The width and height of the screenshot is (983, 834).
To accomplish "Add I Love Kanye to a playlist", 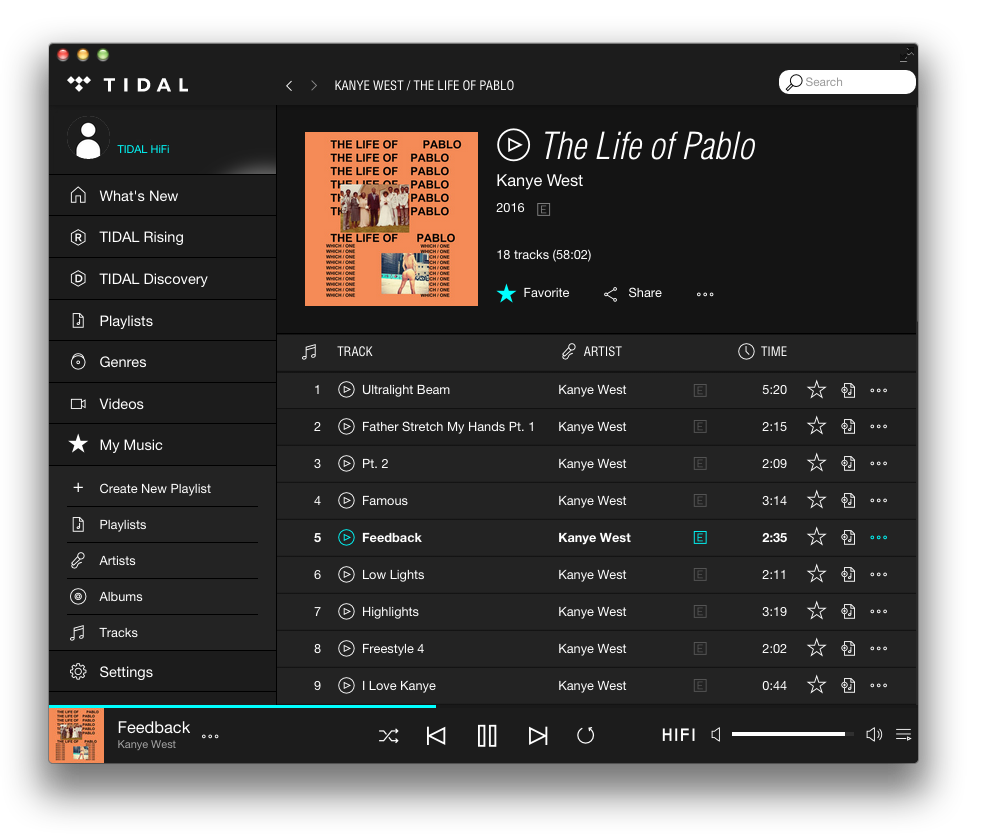I will 848,686.
